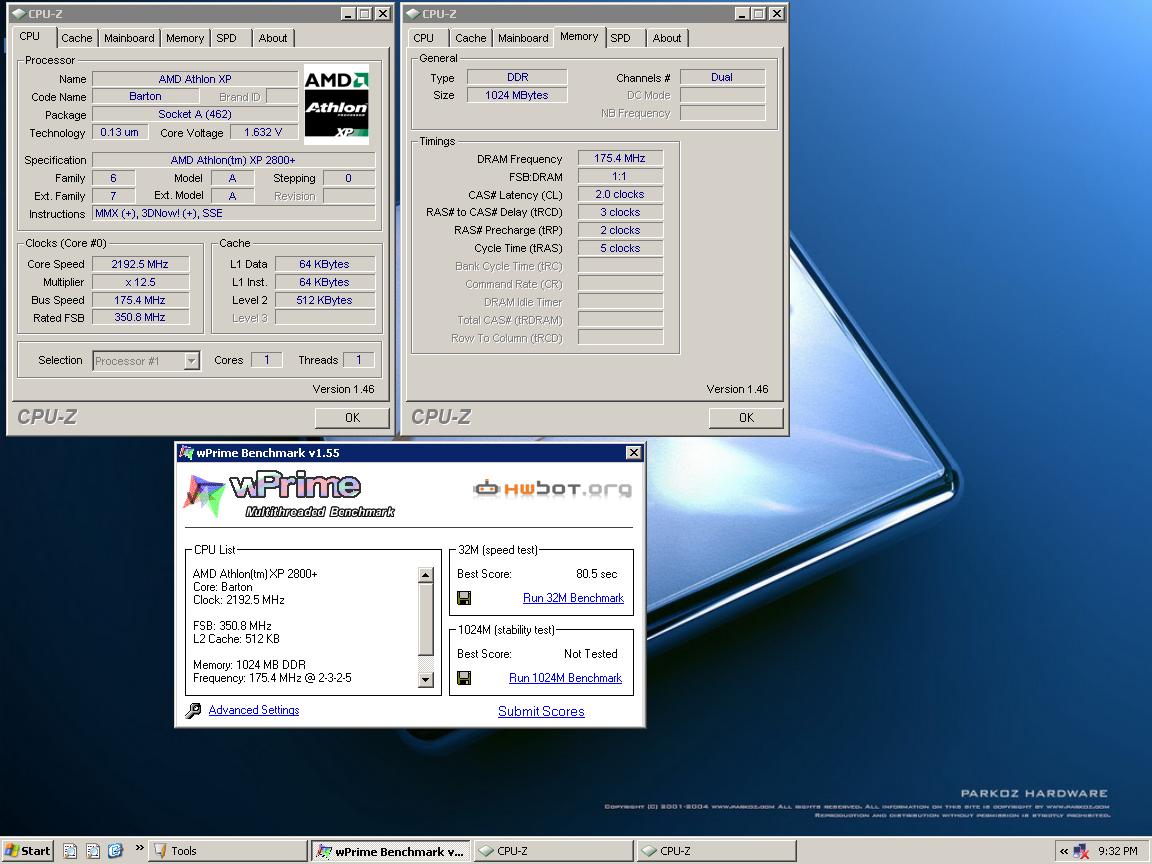1152x864 pixels.
Task: Click the Channels # value Dual
Action: tap(722, 77)
